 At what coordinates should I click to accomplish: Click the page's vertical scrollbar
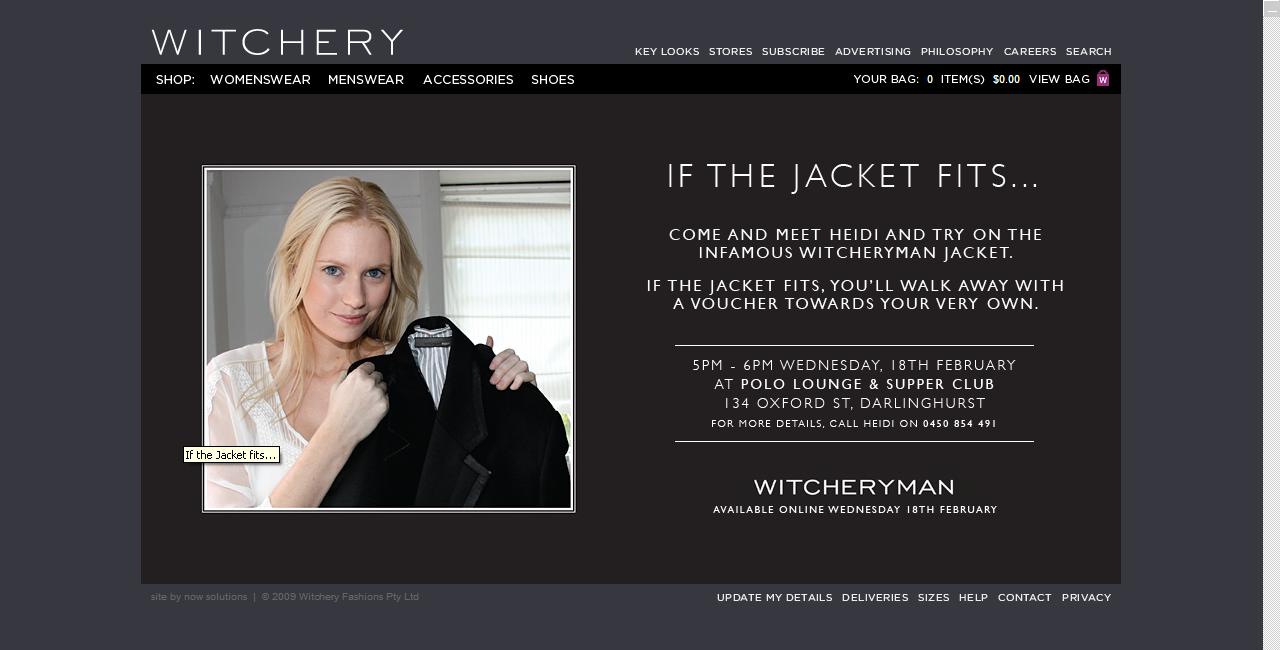(x=1271, y=325)
